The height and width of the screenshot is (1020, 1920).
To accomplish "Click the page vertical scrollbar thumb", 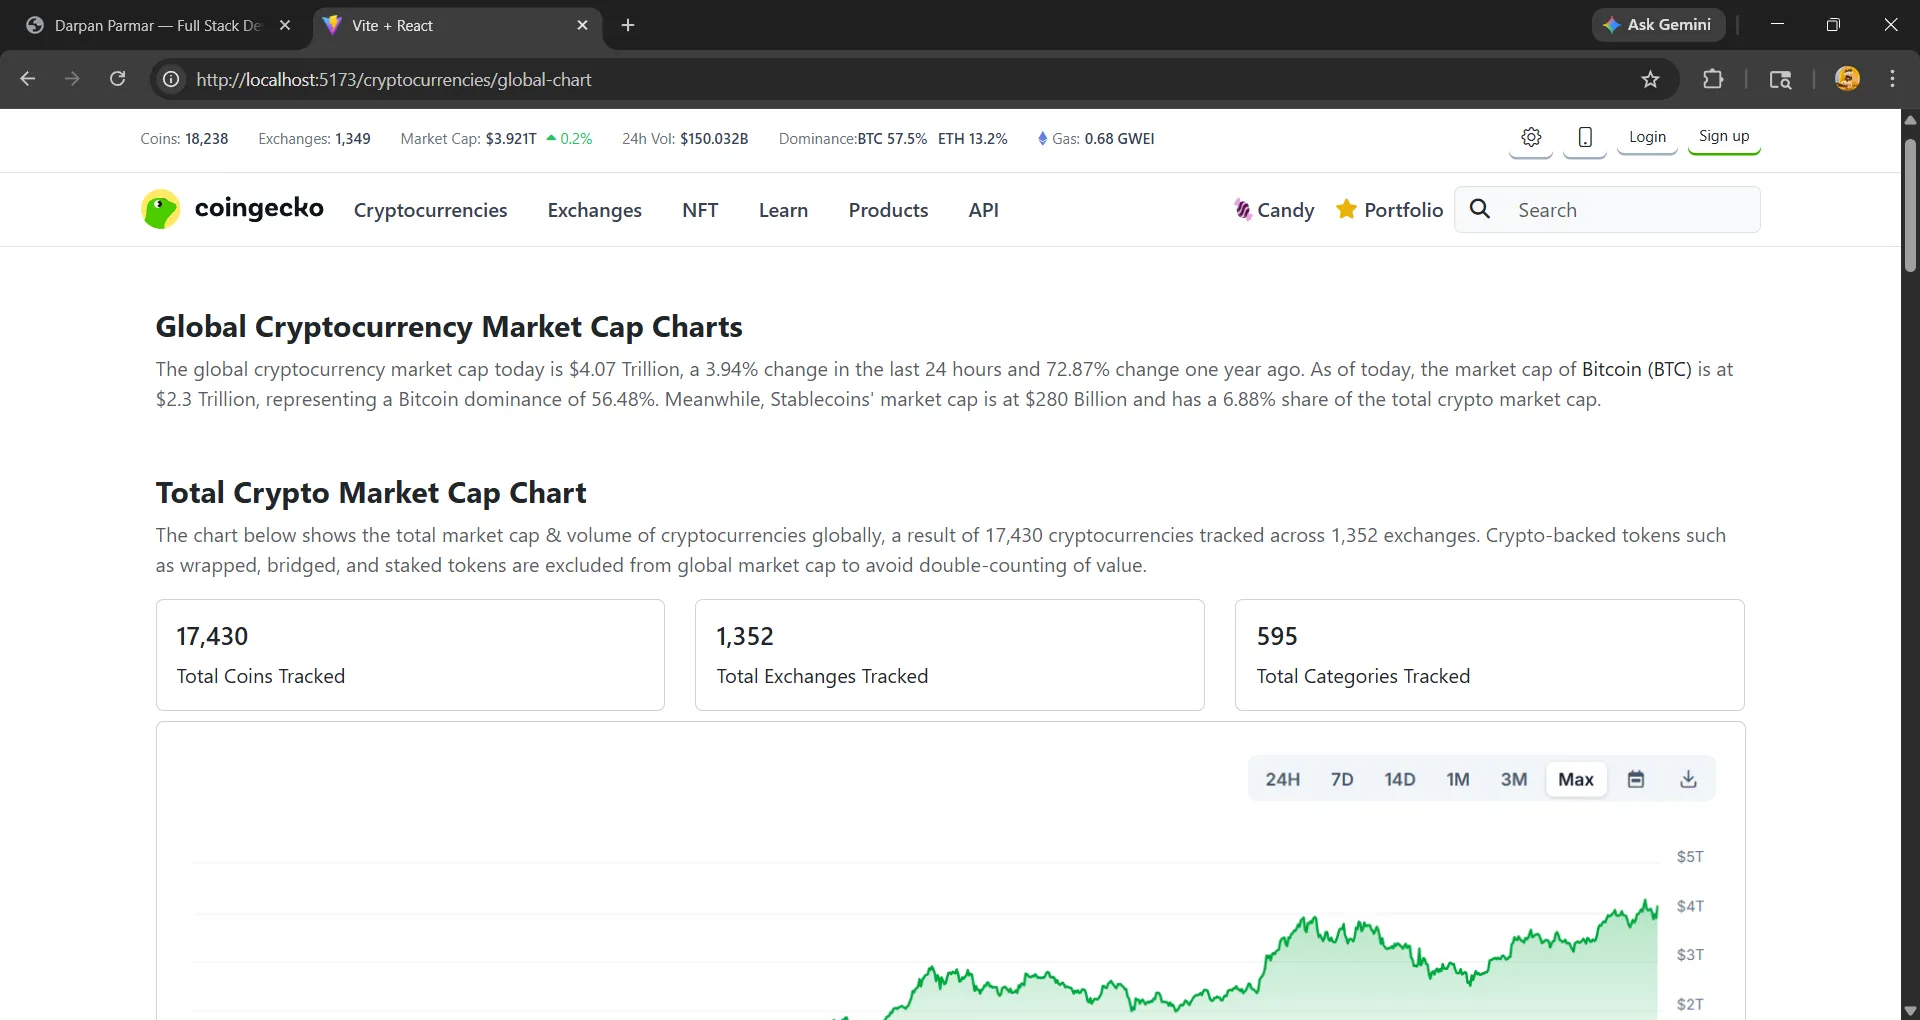I will click(1910, 205).
